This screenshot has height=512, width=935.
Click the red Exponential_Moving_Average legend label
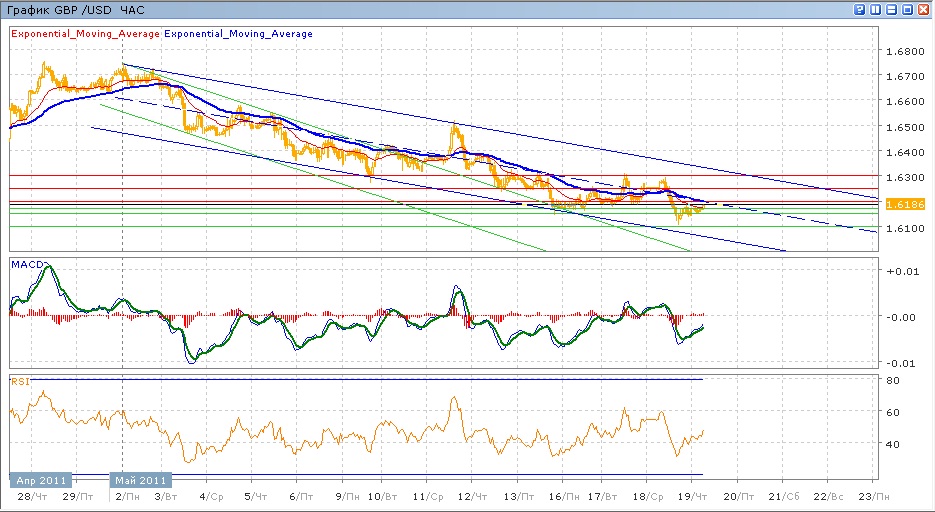[x=84, y=34]
